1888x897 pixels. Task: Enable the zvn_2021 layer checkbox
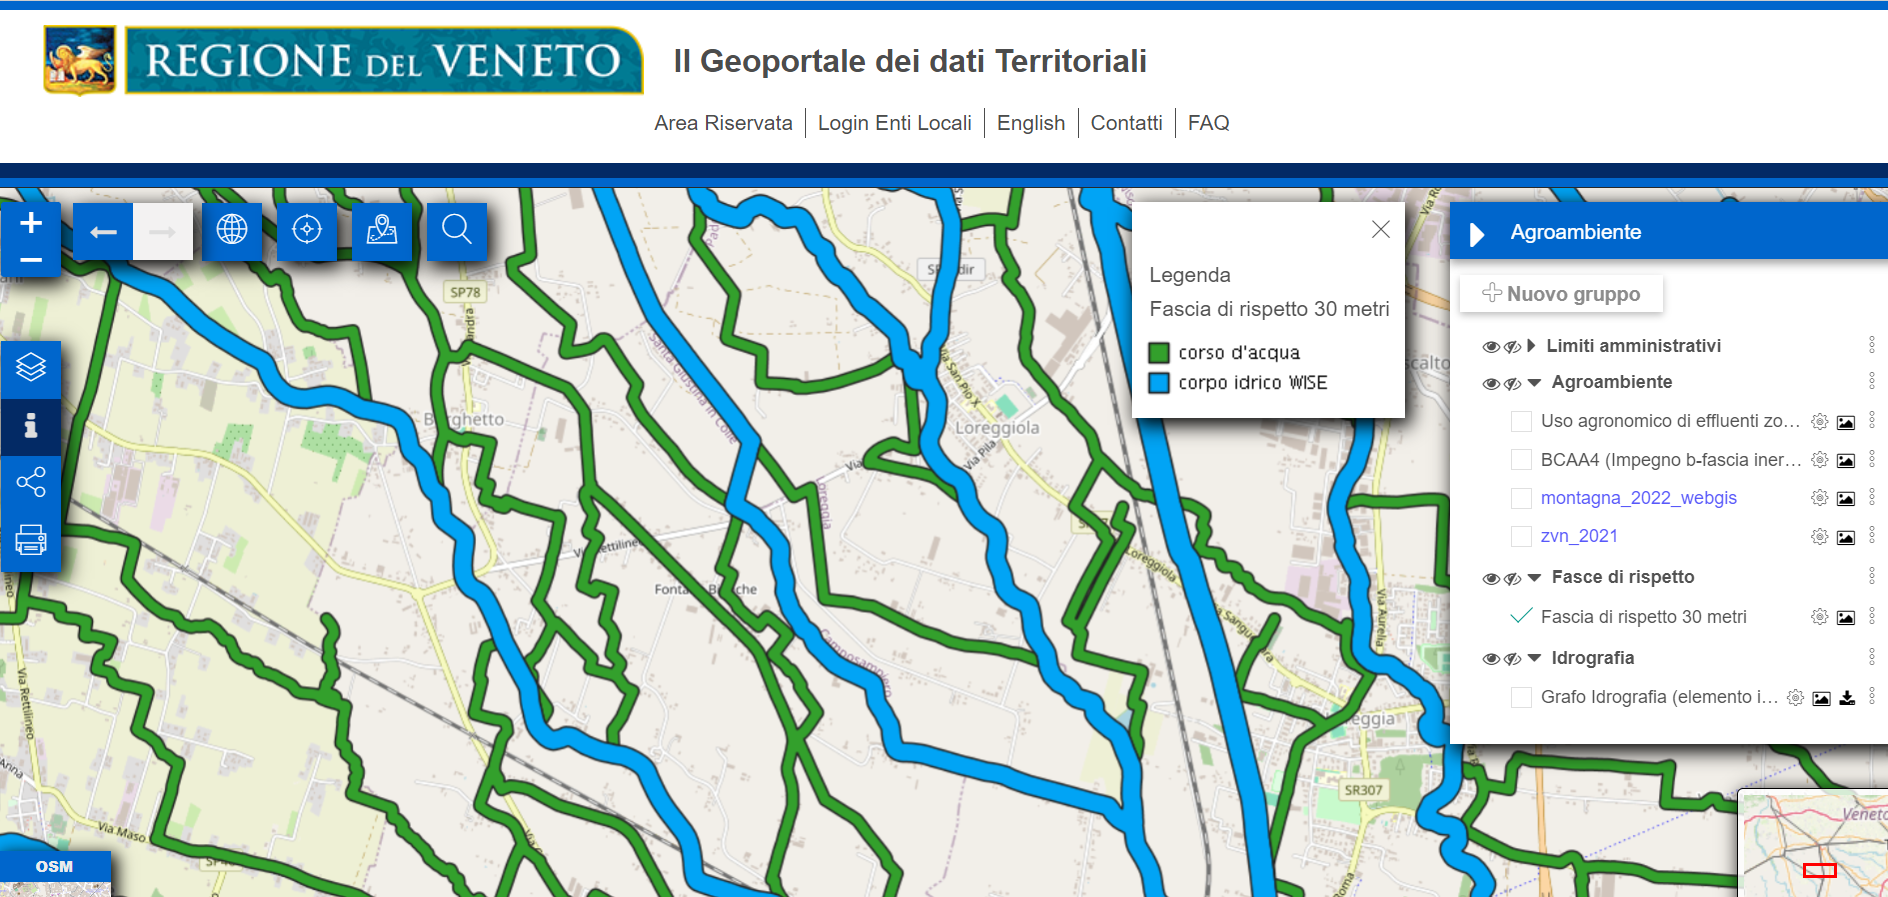(1521, 537)
